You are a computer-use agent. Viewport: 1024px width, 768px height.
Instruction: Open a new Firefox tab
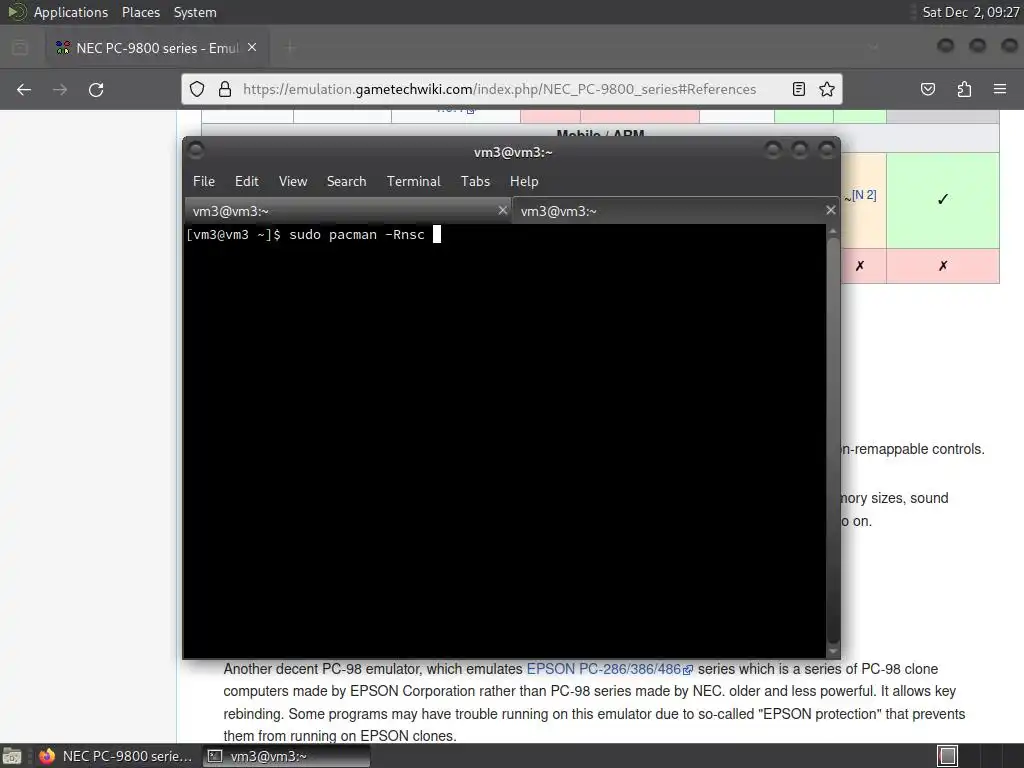click(x=290, y=48)
